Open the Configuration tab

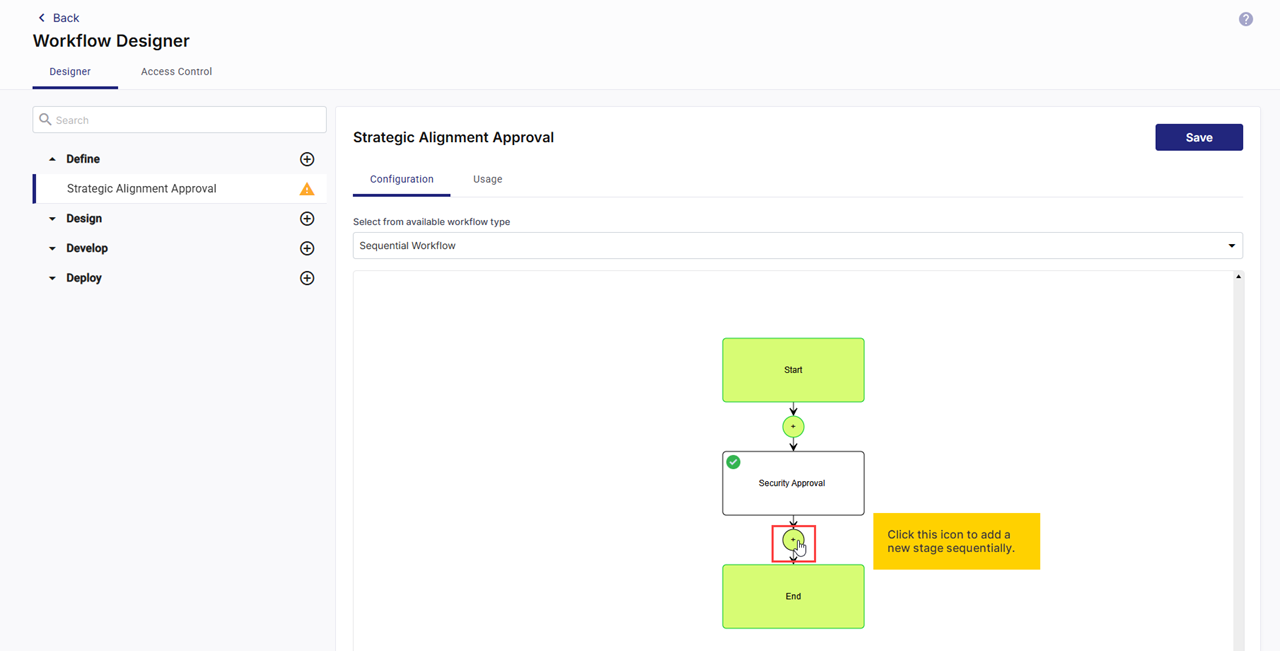[x=402, y=179]
